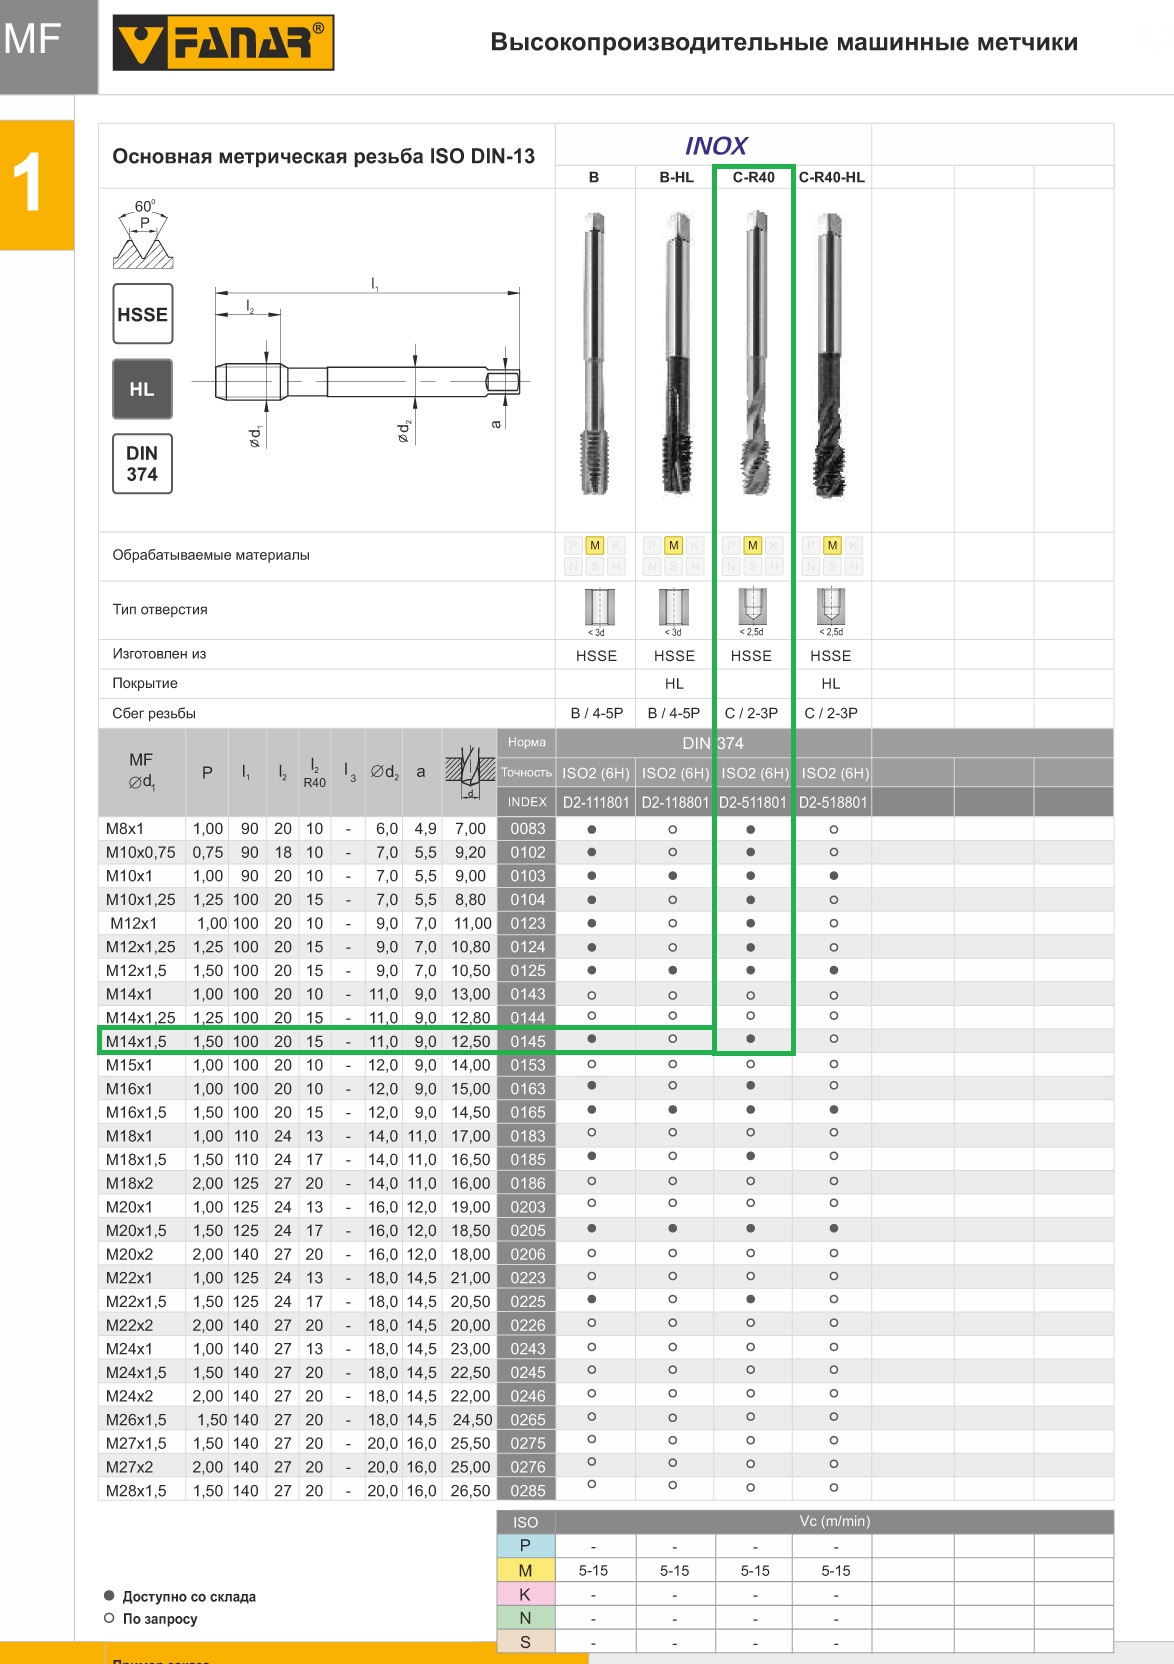Screen dimensions: 1174x1664
Task: Click the yellow section tab numbered 1
Action: coord(37,185)
